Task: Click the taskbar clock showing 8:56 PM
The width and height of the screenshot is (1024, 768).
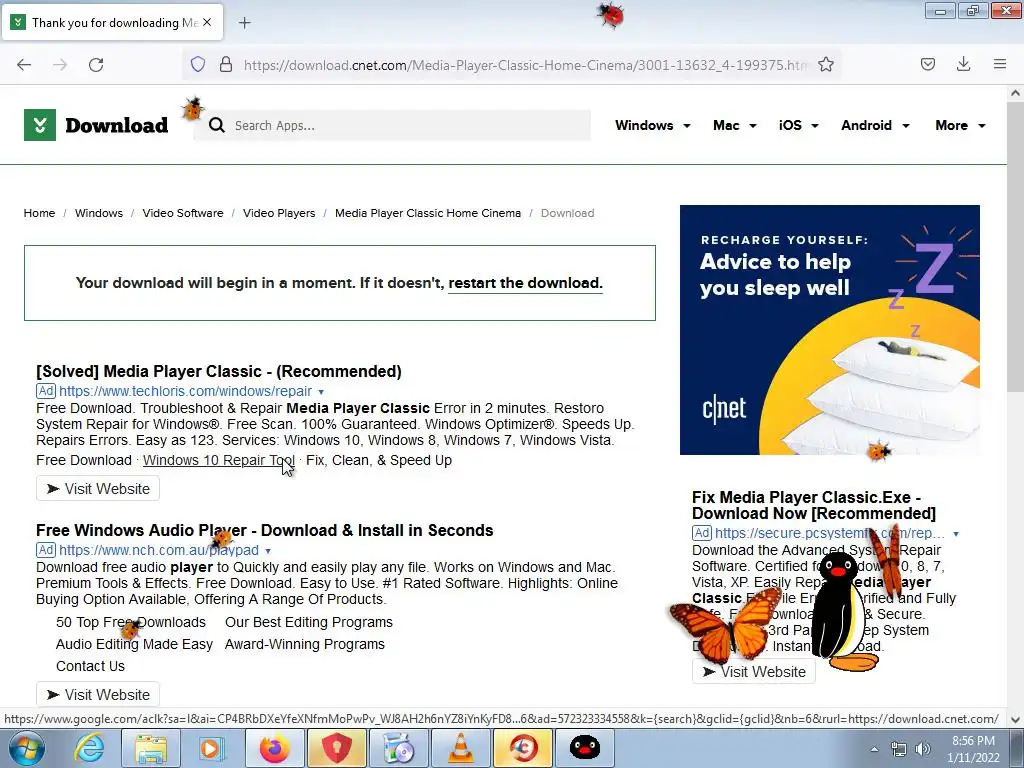Action: [x=973, y=749]
